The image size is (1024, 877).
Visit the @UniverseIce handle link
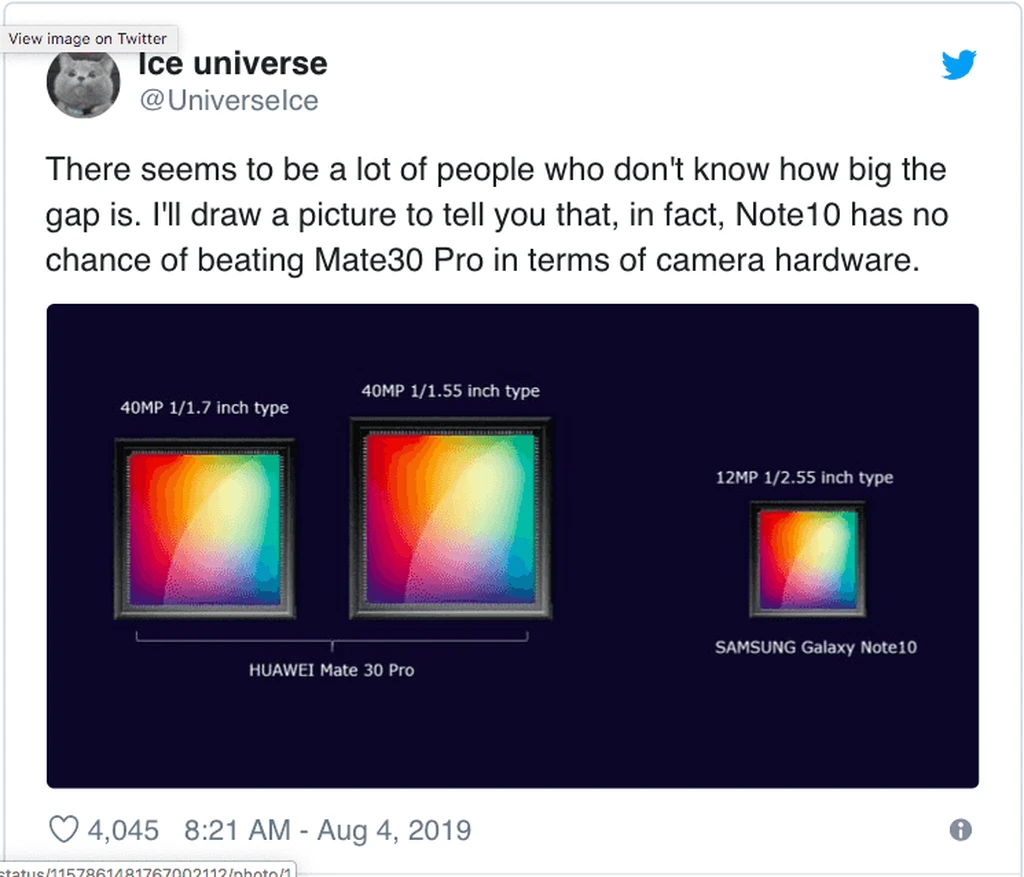pyautogui.click(x=229, y=101)
